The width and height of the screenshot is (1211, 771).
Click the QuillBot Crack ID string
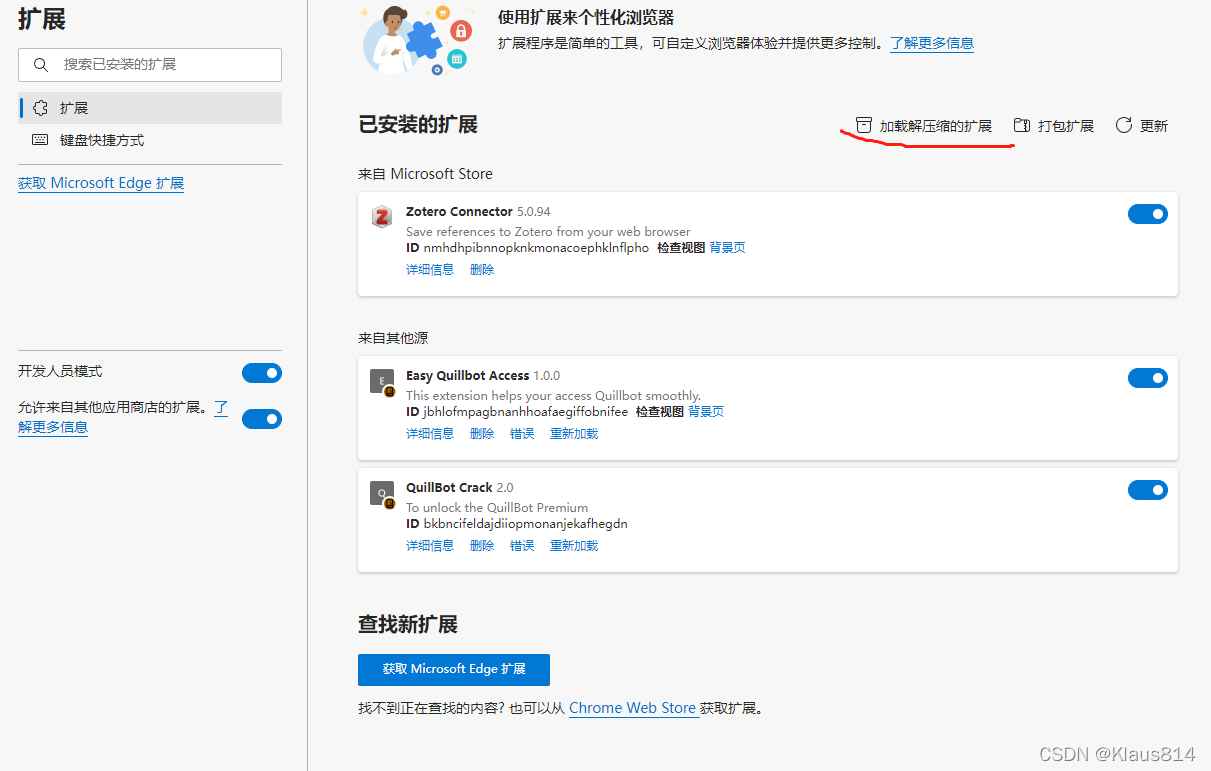[x=525, y=524]
